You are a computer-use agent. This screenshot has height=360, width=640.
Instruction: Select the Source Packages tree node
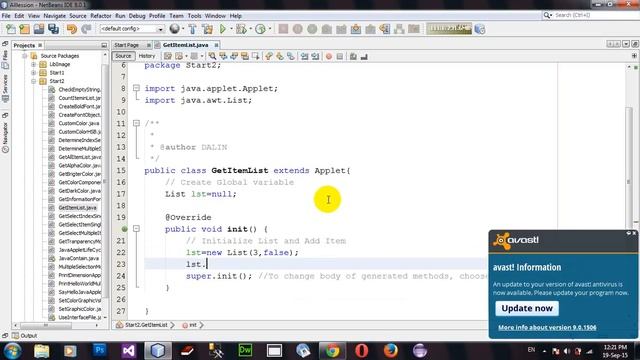point(60,56)
